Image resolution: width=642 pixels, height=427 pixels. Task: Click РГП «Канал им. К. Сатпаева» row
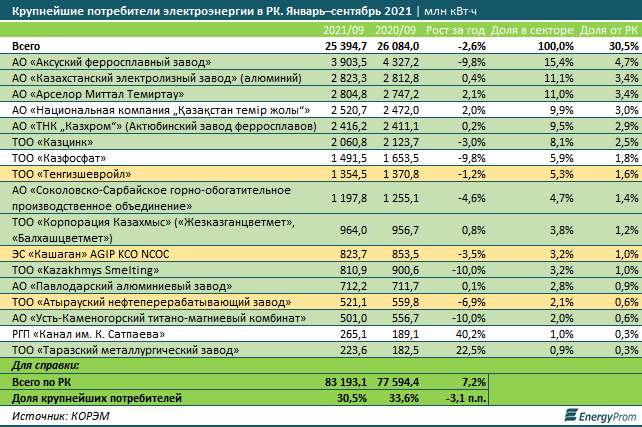point(321,334)
